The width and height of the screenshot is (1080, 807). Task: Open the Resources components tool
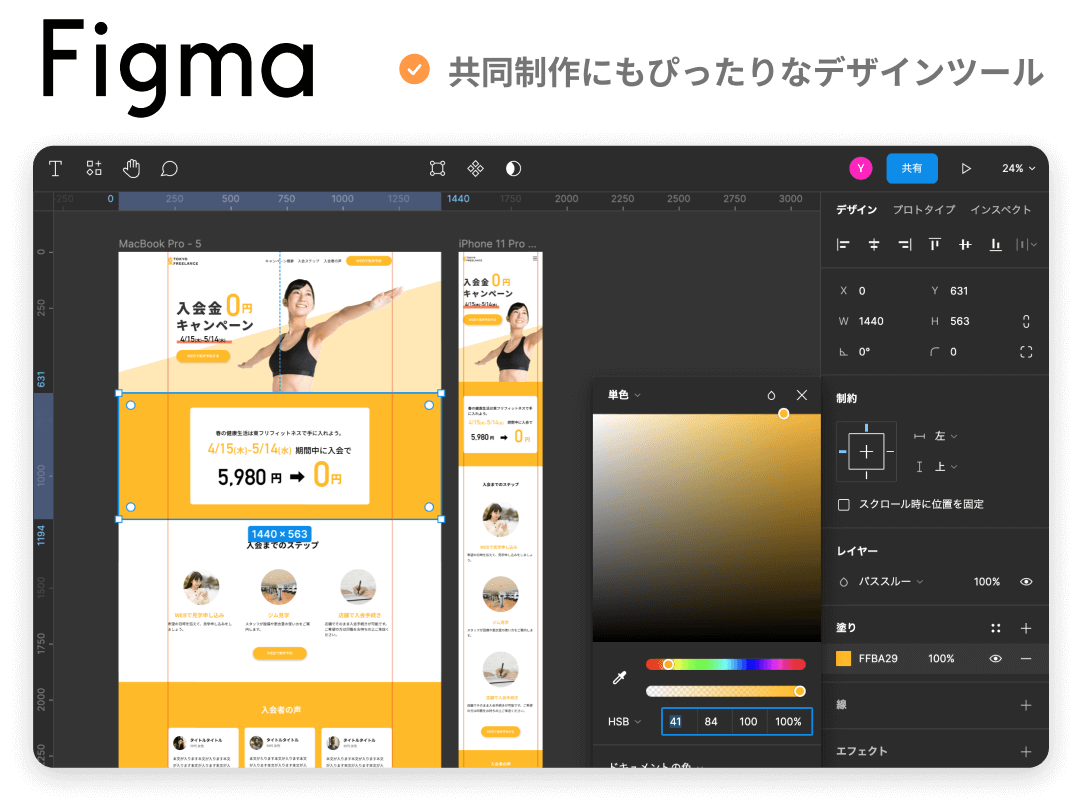(x=93, y=168)
